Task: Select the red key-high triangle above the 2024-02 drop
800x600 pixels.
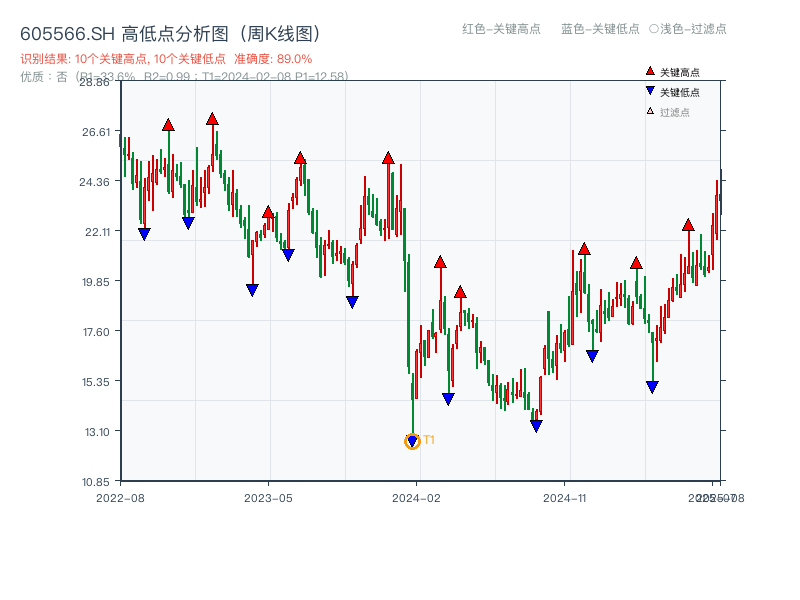Action: [390, 158]
